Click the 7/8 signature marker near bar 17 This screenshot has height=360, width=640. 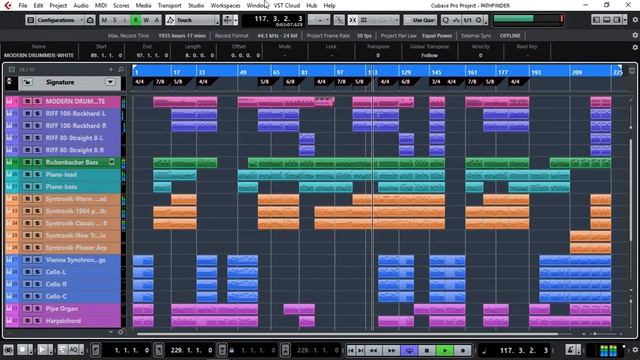pos(160,82)
